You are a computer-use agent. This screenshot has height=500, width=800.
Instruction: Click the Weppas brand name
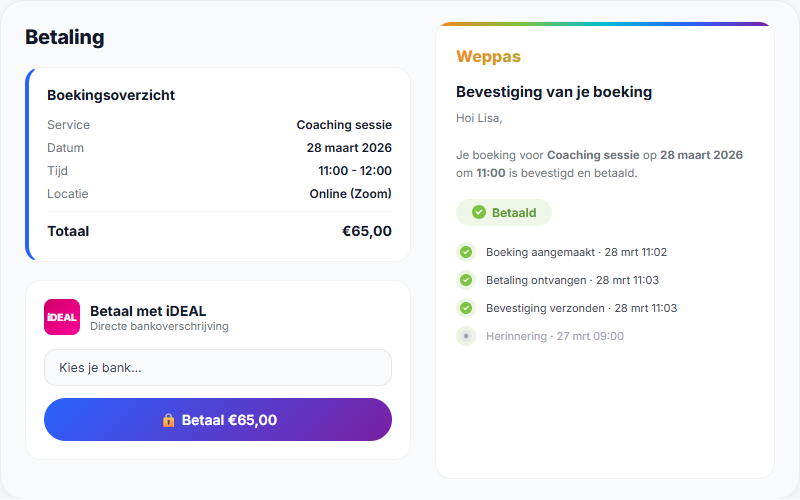[x=488, y=57]
